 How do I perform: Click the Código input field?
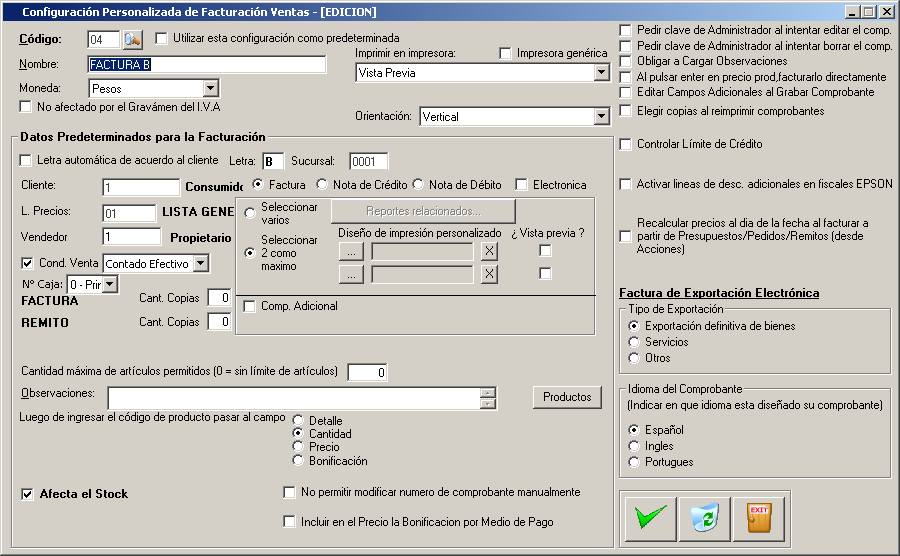tap(103, 40)
